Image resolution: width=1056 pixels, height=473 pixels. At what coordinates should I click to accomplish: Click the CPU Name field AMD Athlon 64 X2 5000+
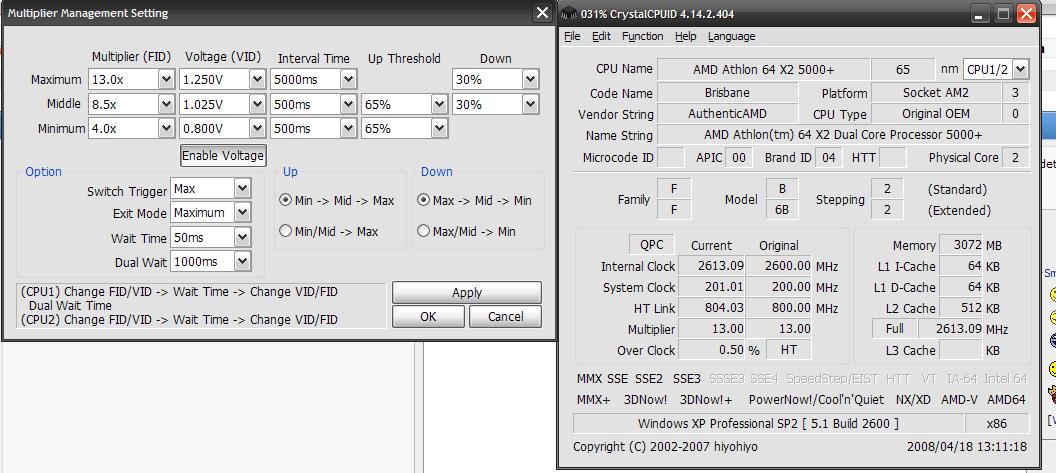point(762,69)
